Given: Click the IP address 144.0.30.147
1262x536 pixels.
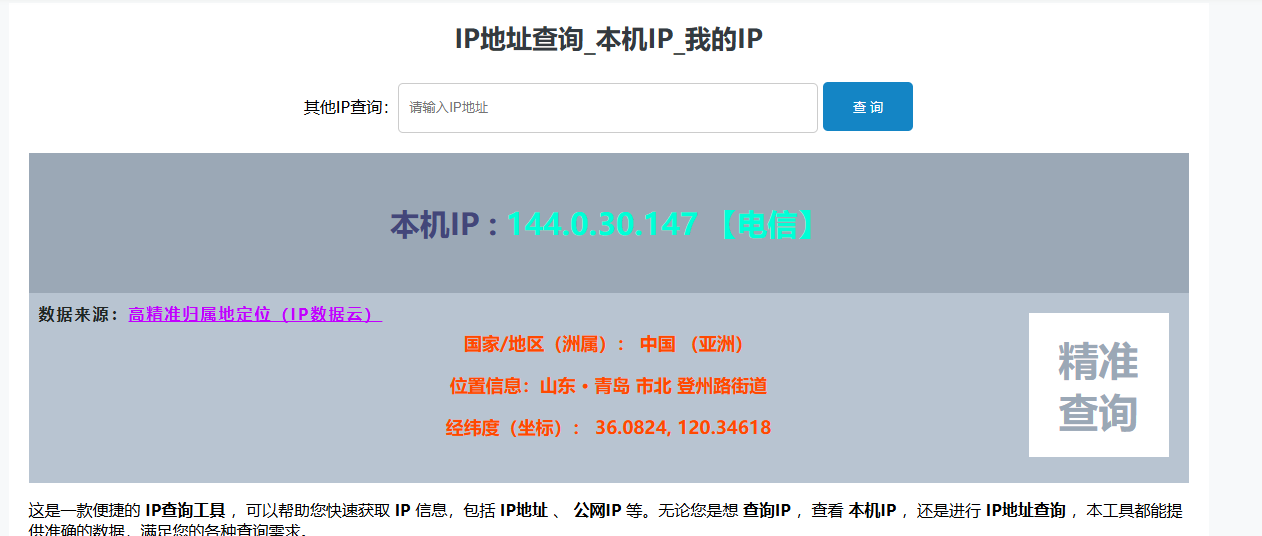Looking at the screenshot, I should click(601, 224).
